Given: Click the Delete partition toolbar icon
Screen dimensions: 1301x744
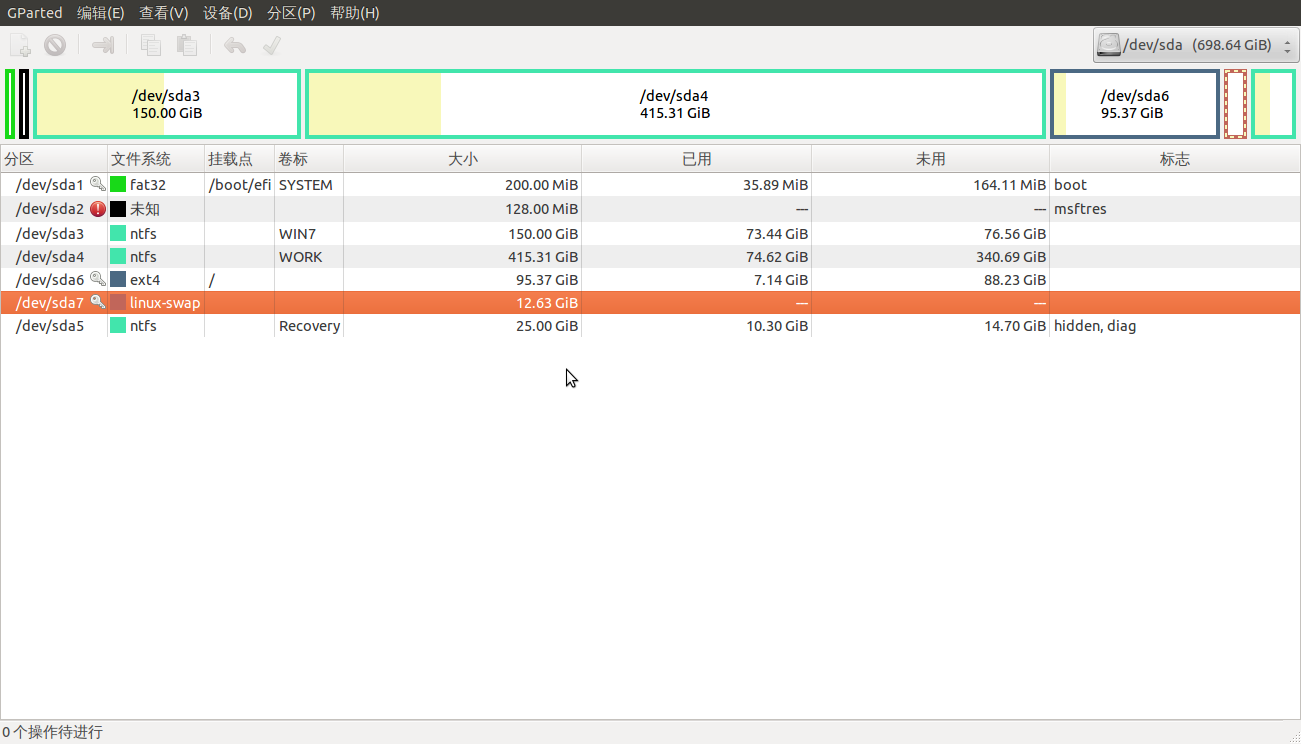Looking at the screenshot, I should click(55, 45).
